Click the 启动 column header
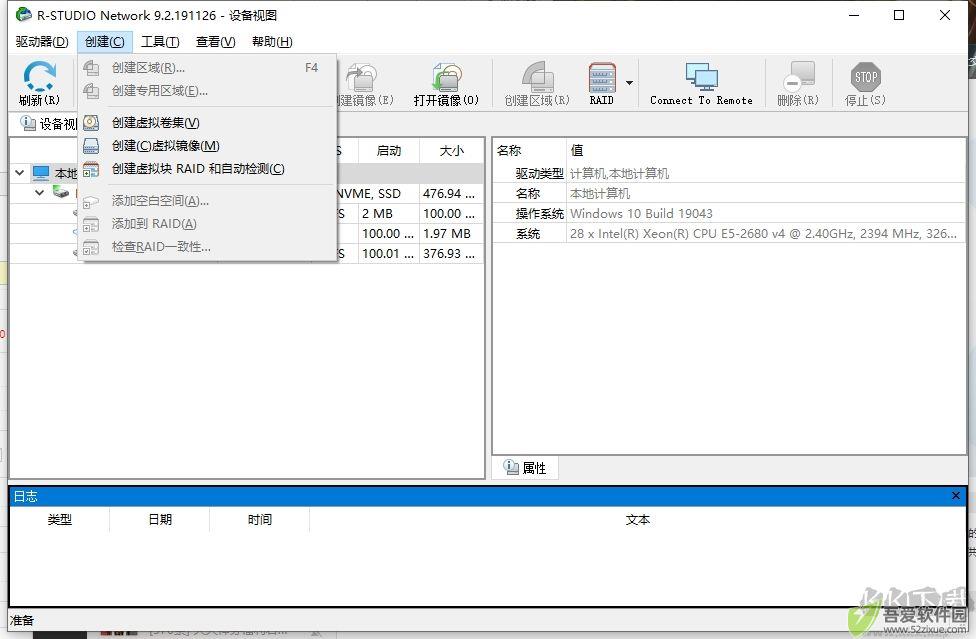The width and height of the screenshot is (976, 639). [x=389, y=151]
